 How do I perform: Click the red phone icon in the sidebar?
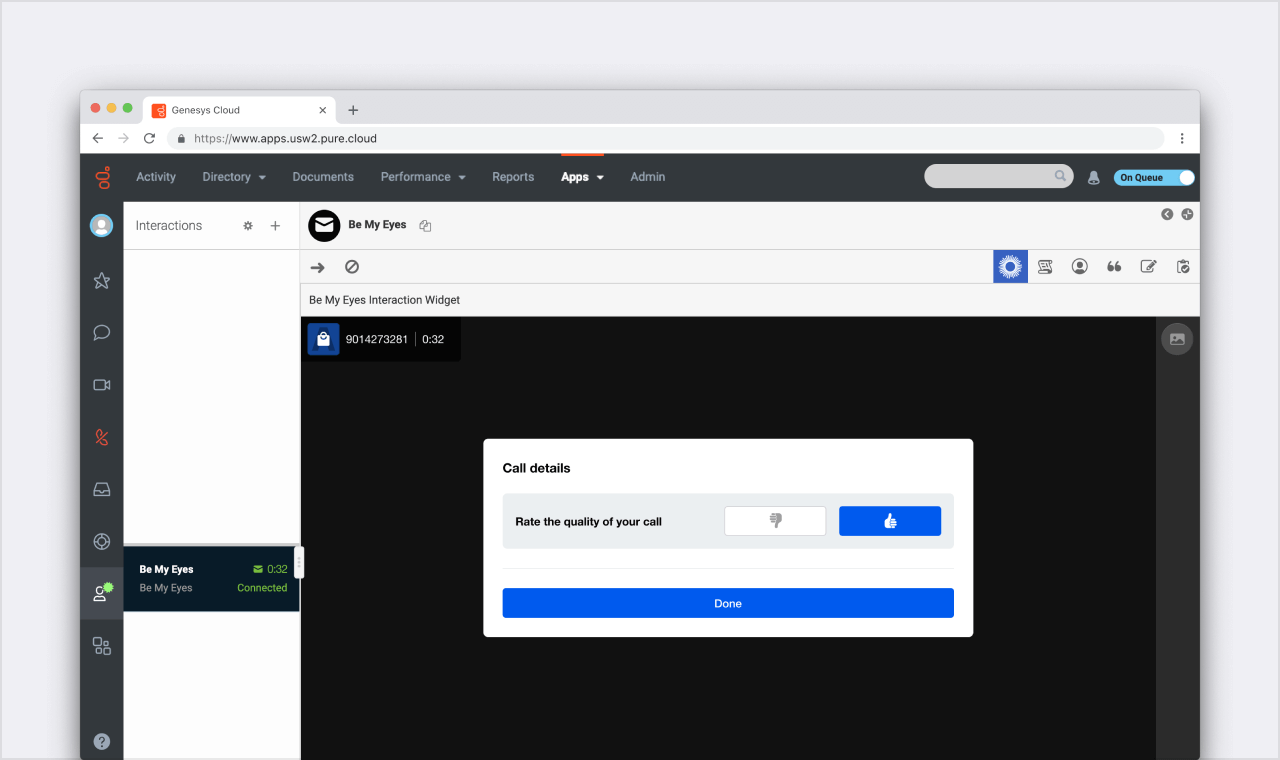102,437
